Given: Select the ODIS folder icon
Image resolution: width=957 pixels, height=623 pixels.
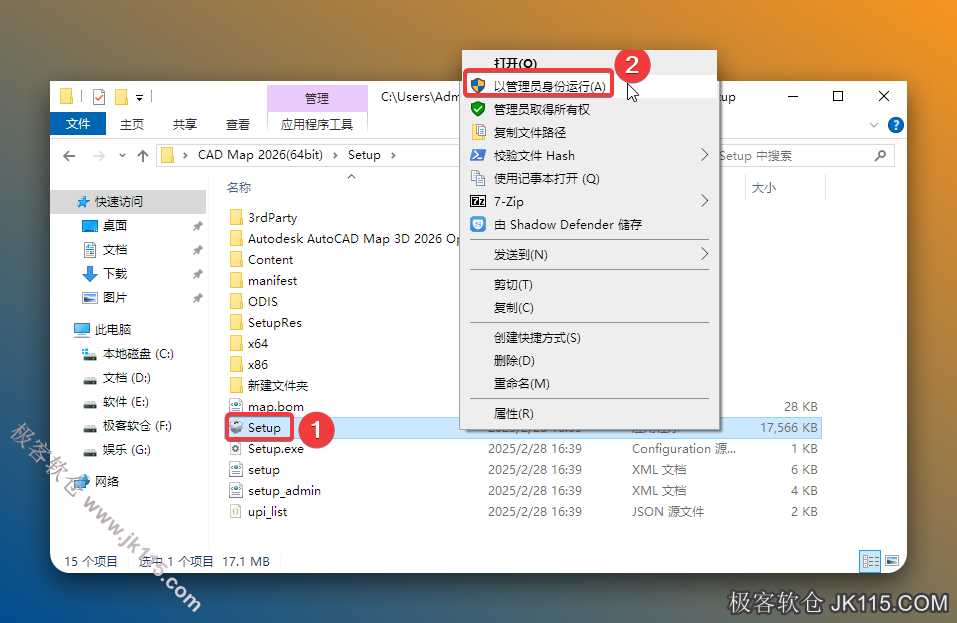Looking at the screenshot, I should point(236,301).
